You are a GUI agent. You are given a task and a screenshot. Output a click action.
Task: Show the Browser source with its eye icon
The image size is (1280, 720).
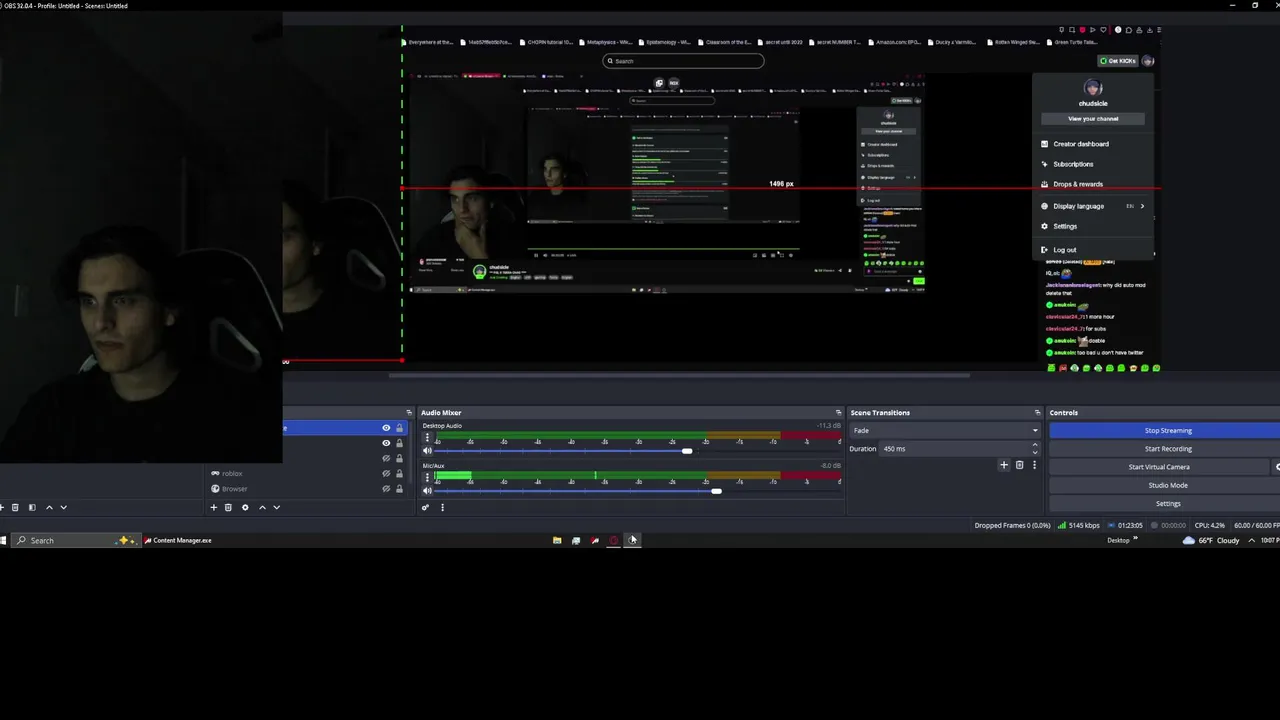pyautogui.click(x=386, y=488)
